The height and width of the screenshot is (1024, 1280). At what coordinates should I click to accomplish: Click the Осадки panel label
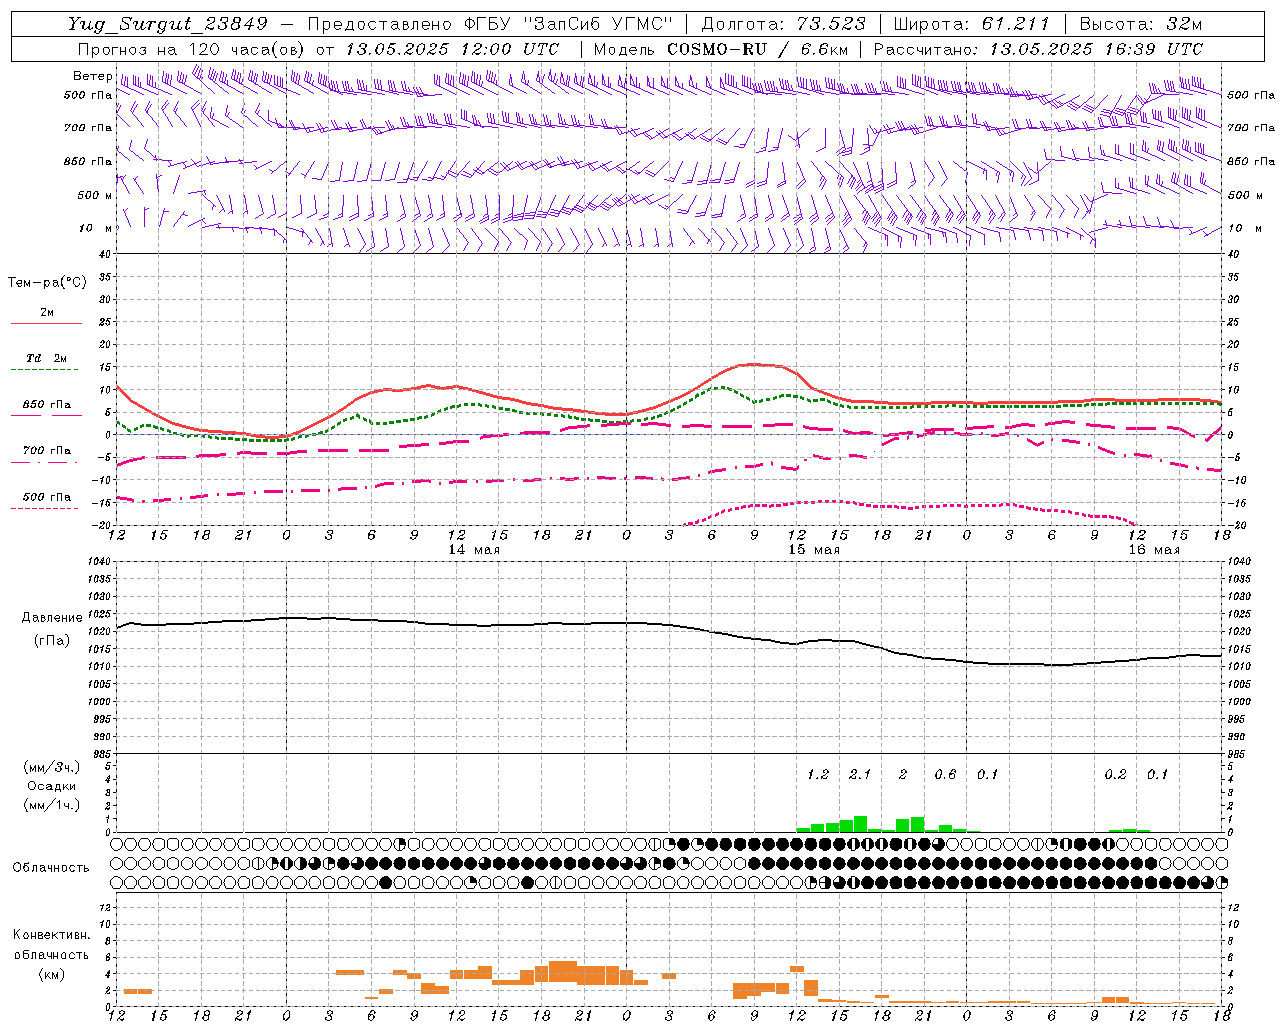tap(52, 786)
